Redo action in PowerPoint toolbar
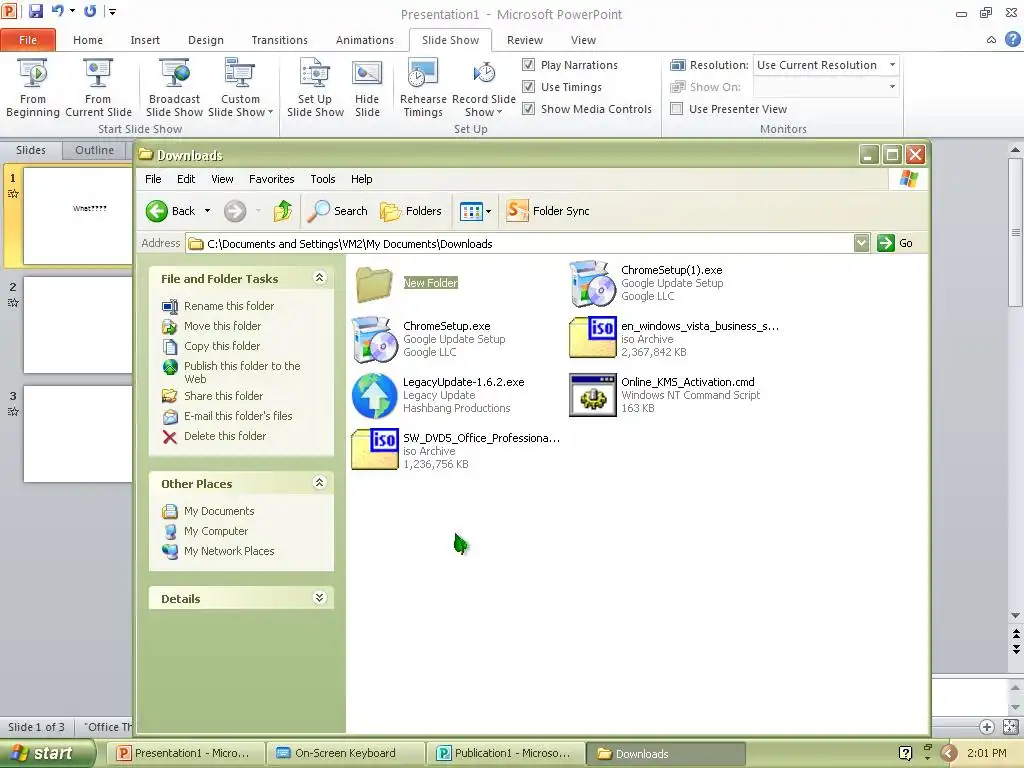 click(90, 11)
